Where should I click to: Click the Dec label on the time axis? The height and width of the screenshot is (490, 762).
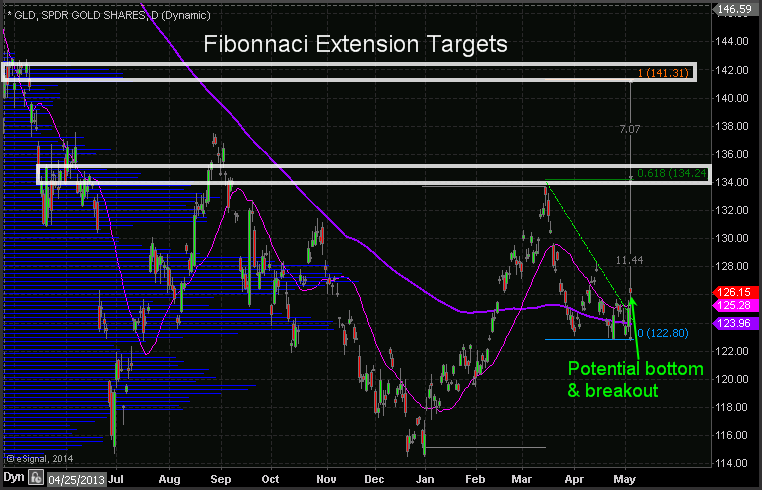[374, 479]
